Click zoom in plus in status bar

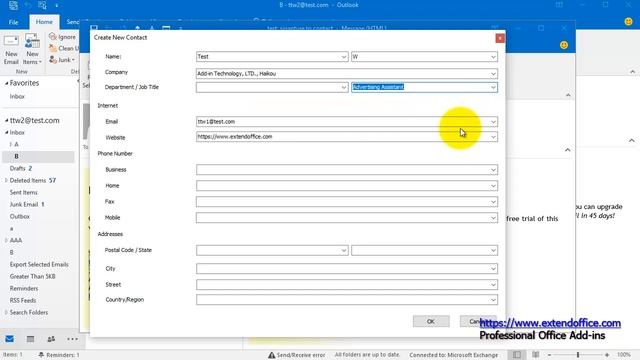click(x=607, y=355)
